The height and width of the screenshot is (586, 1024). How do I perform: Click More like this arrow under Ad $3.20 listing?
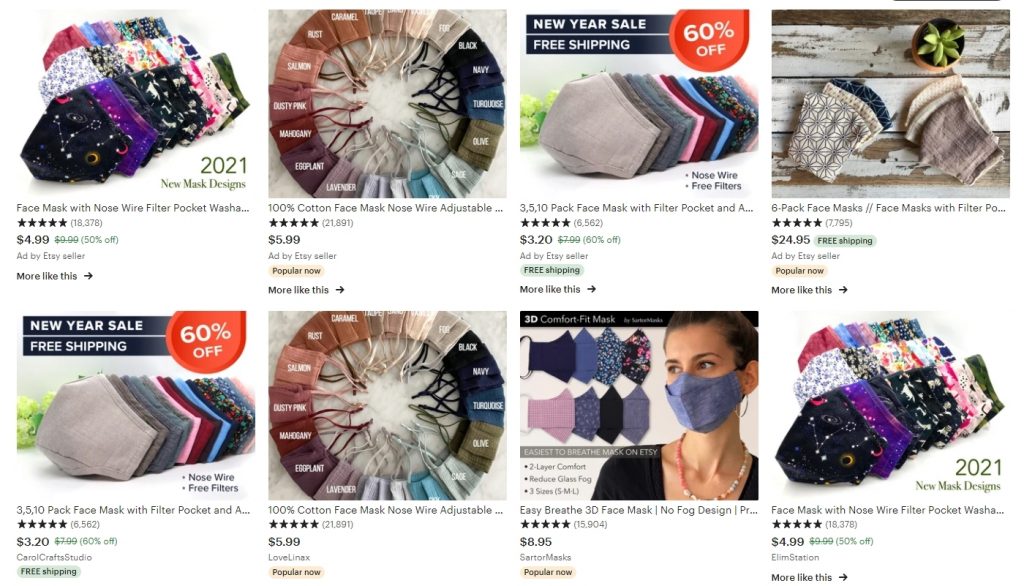tap(591, 289)
